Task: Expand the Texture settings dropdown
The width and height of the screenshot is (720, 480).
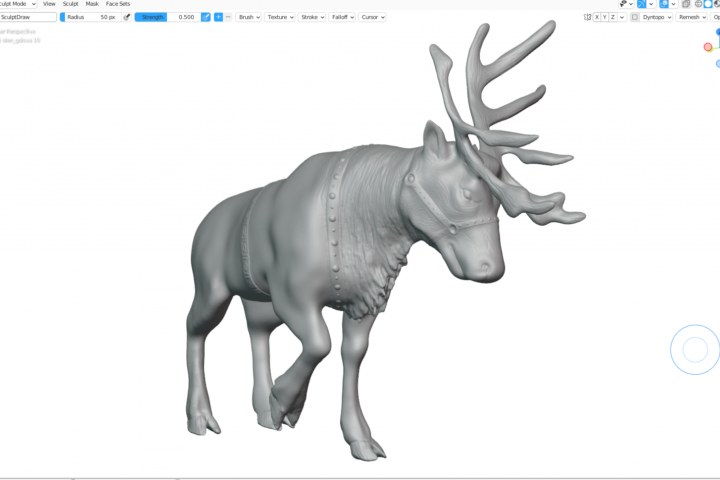Action: [x=280, y=17]
